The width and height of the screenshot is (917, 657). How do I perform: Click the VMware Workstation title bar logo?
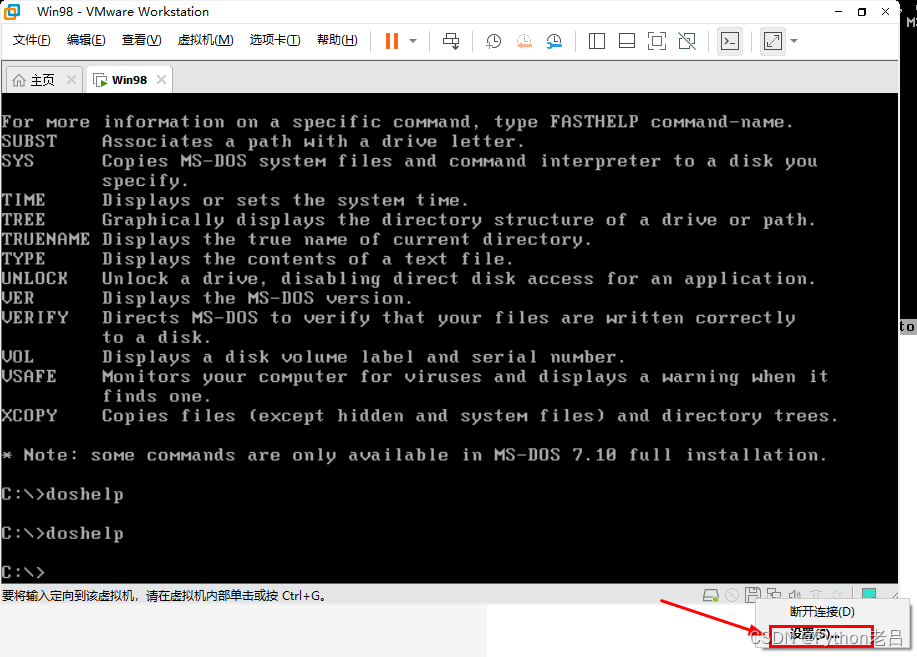coord(12,12)
